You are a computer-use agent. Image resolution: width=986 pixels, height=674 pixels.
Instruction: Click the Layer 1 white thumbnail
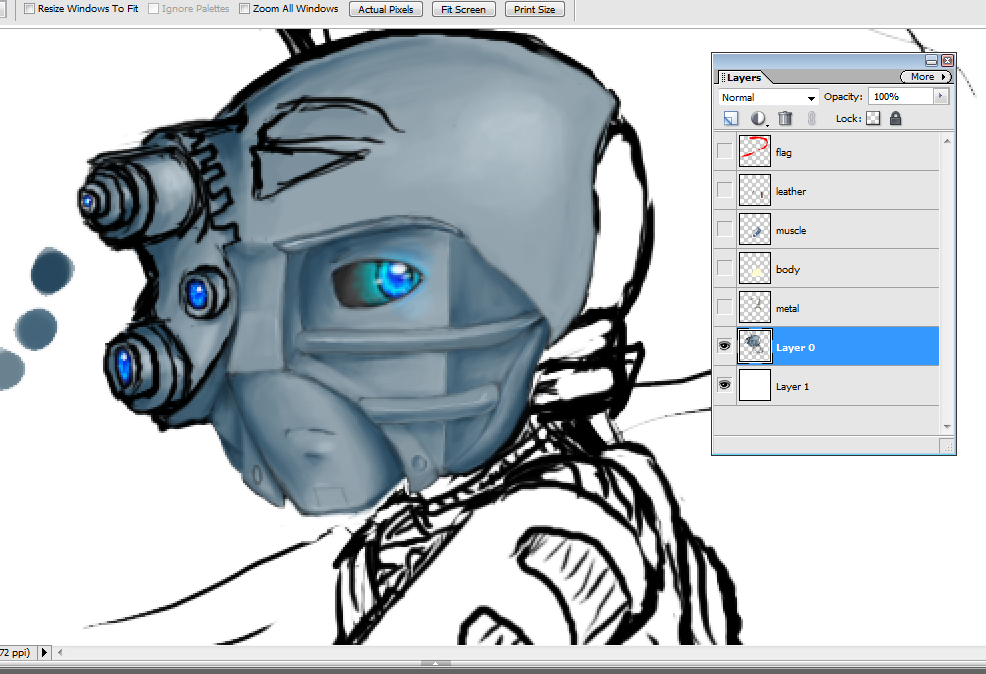coord(754,385)
